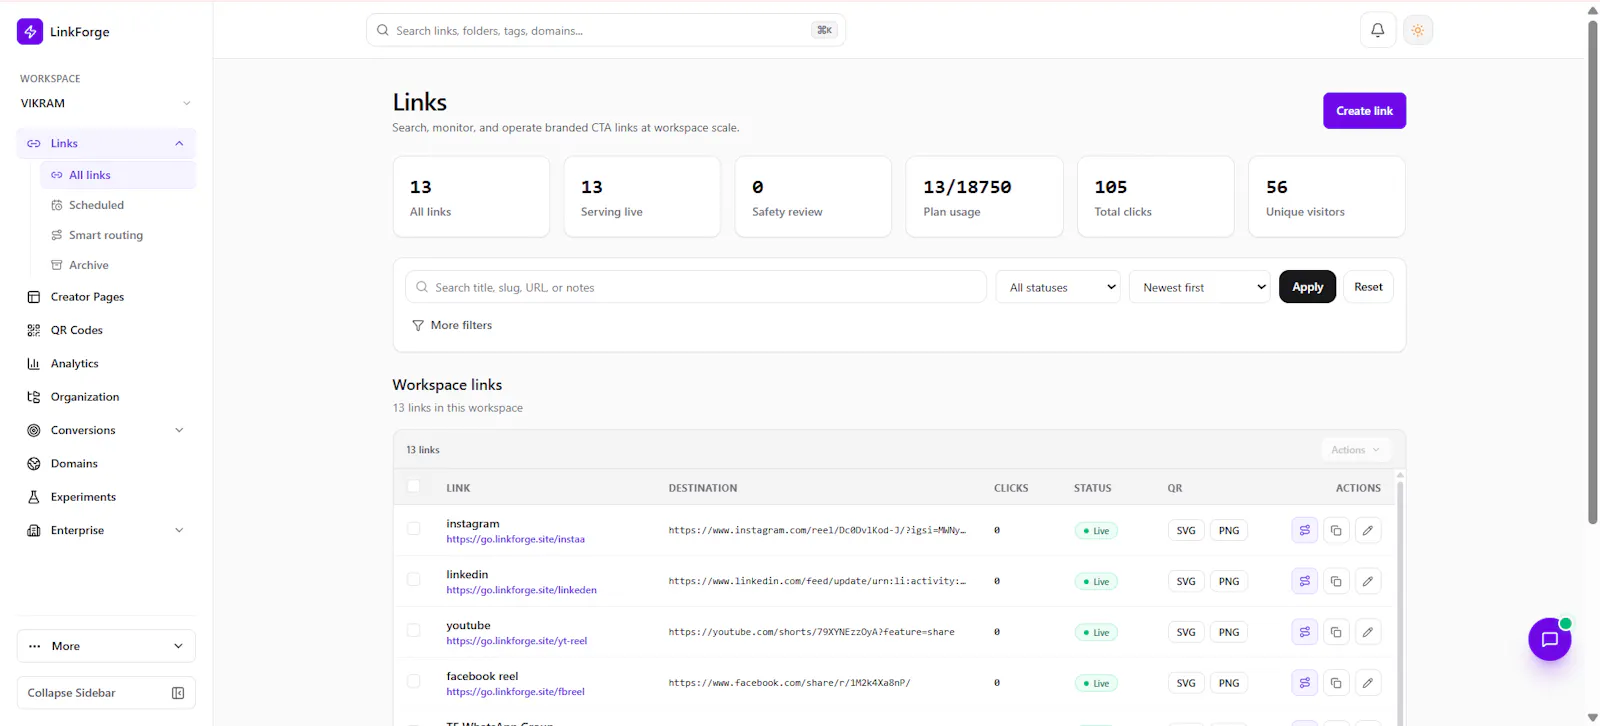1600x726 pixels.
Task: Open Smart routing in sidebar
Action: [118, 235]
